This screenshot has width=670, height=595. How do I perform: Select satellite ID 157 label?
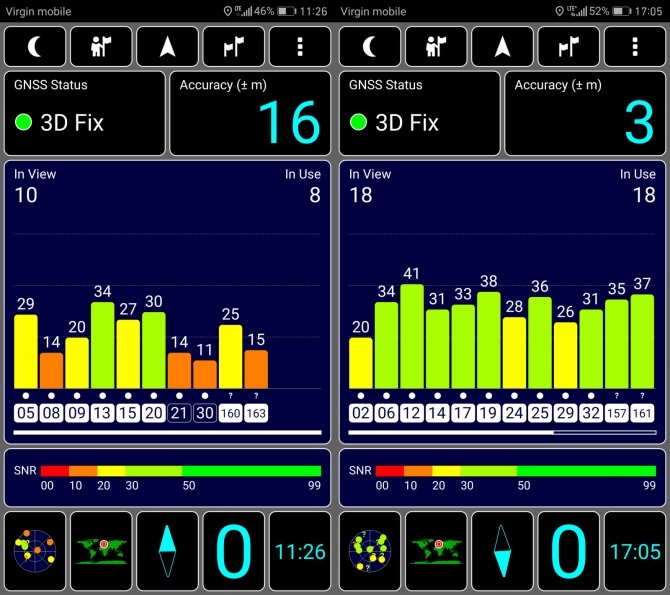617,413
